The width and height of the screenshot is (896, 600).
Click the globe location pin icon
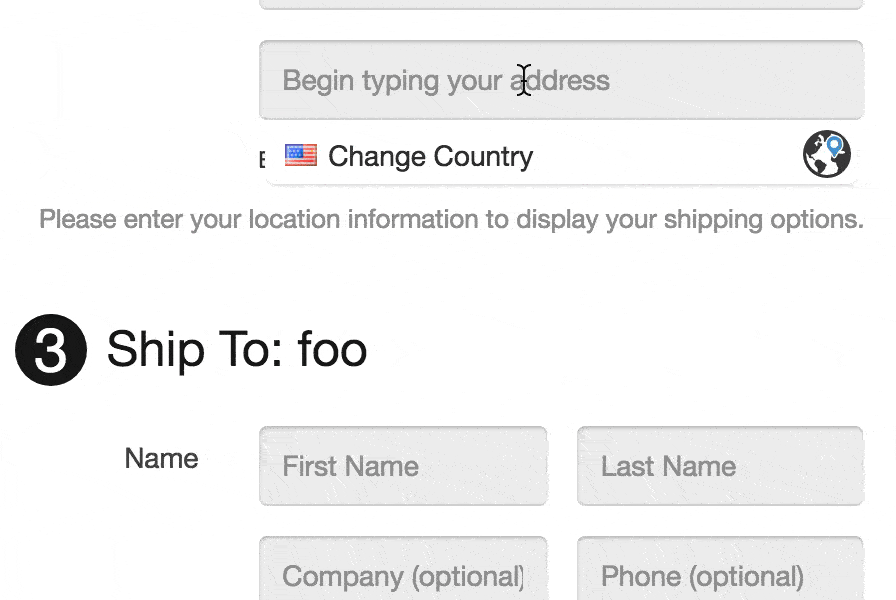pos(826,154)
